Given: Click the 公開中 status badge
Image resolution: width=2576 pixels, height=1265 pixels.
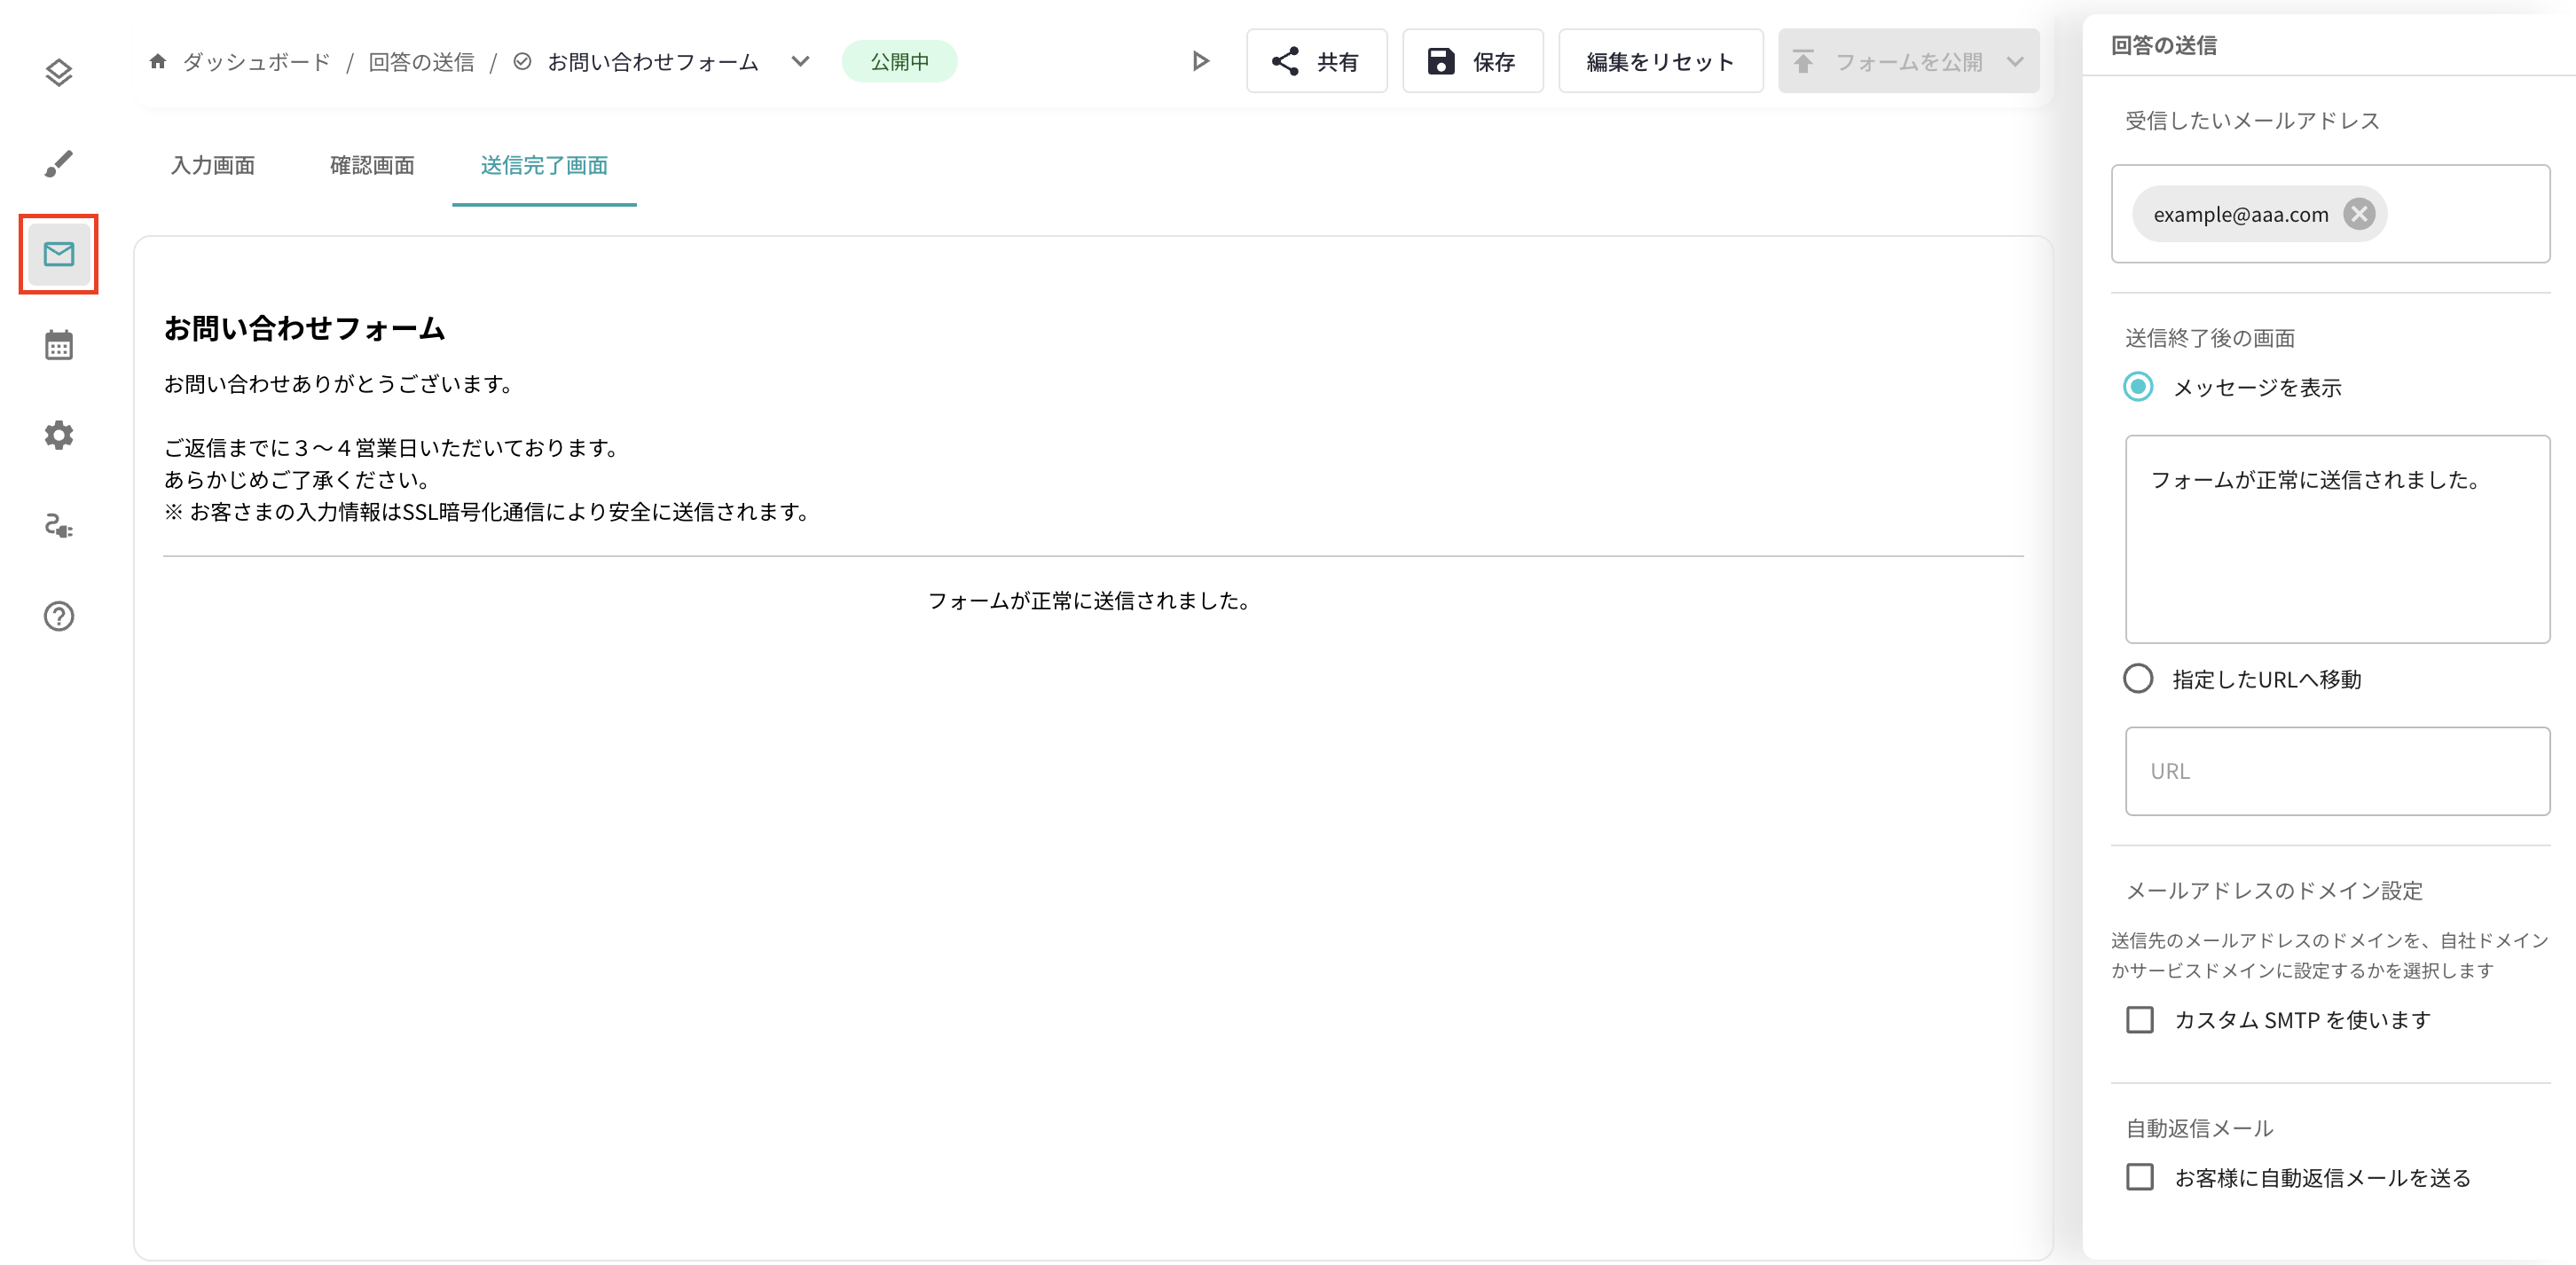Looking at the screenshot, I should (x=899, y=62).
